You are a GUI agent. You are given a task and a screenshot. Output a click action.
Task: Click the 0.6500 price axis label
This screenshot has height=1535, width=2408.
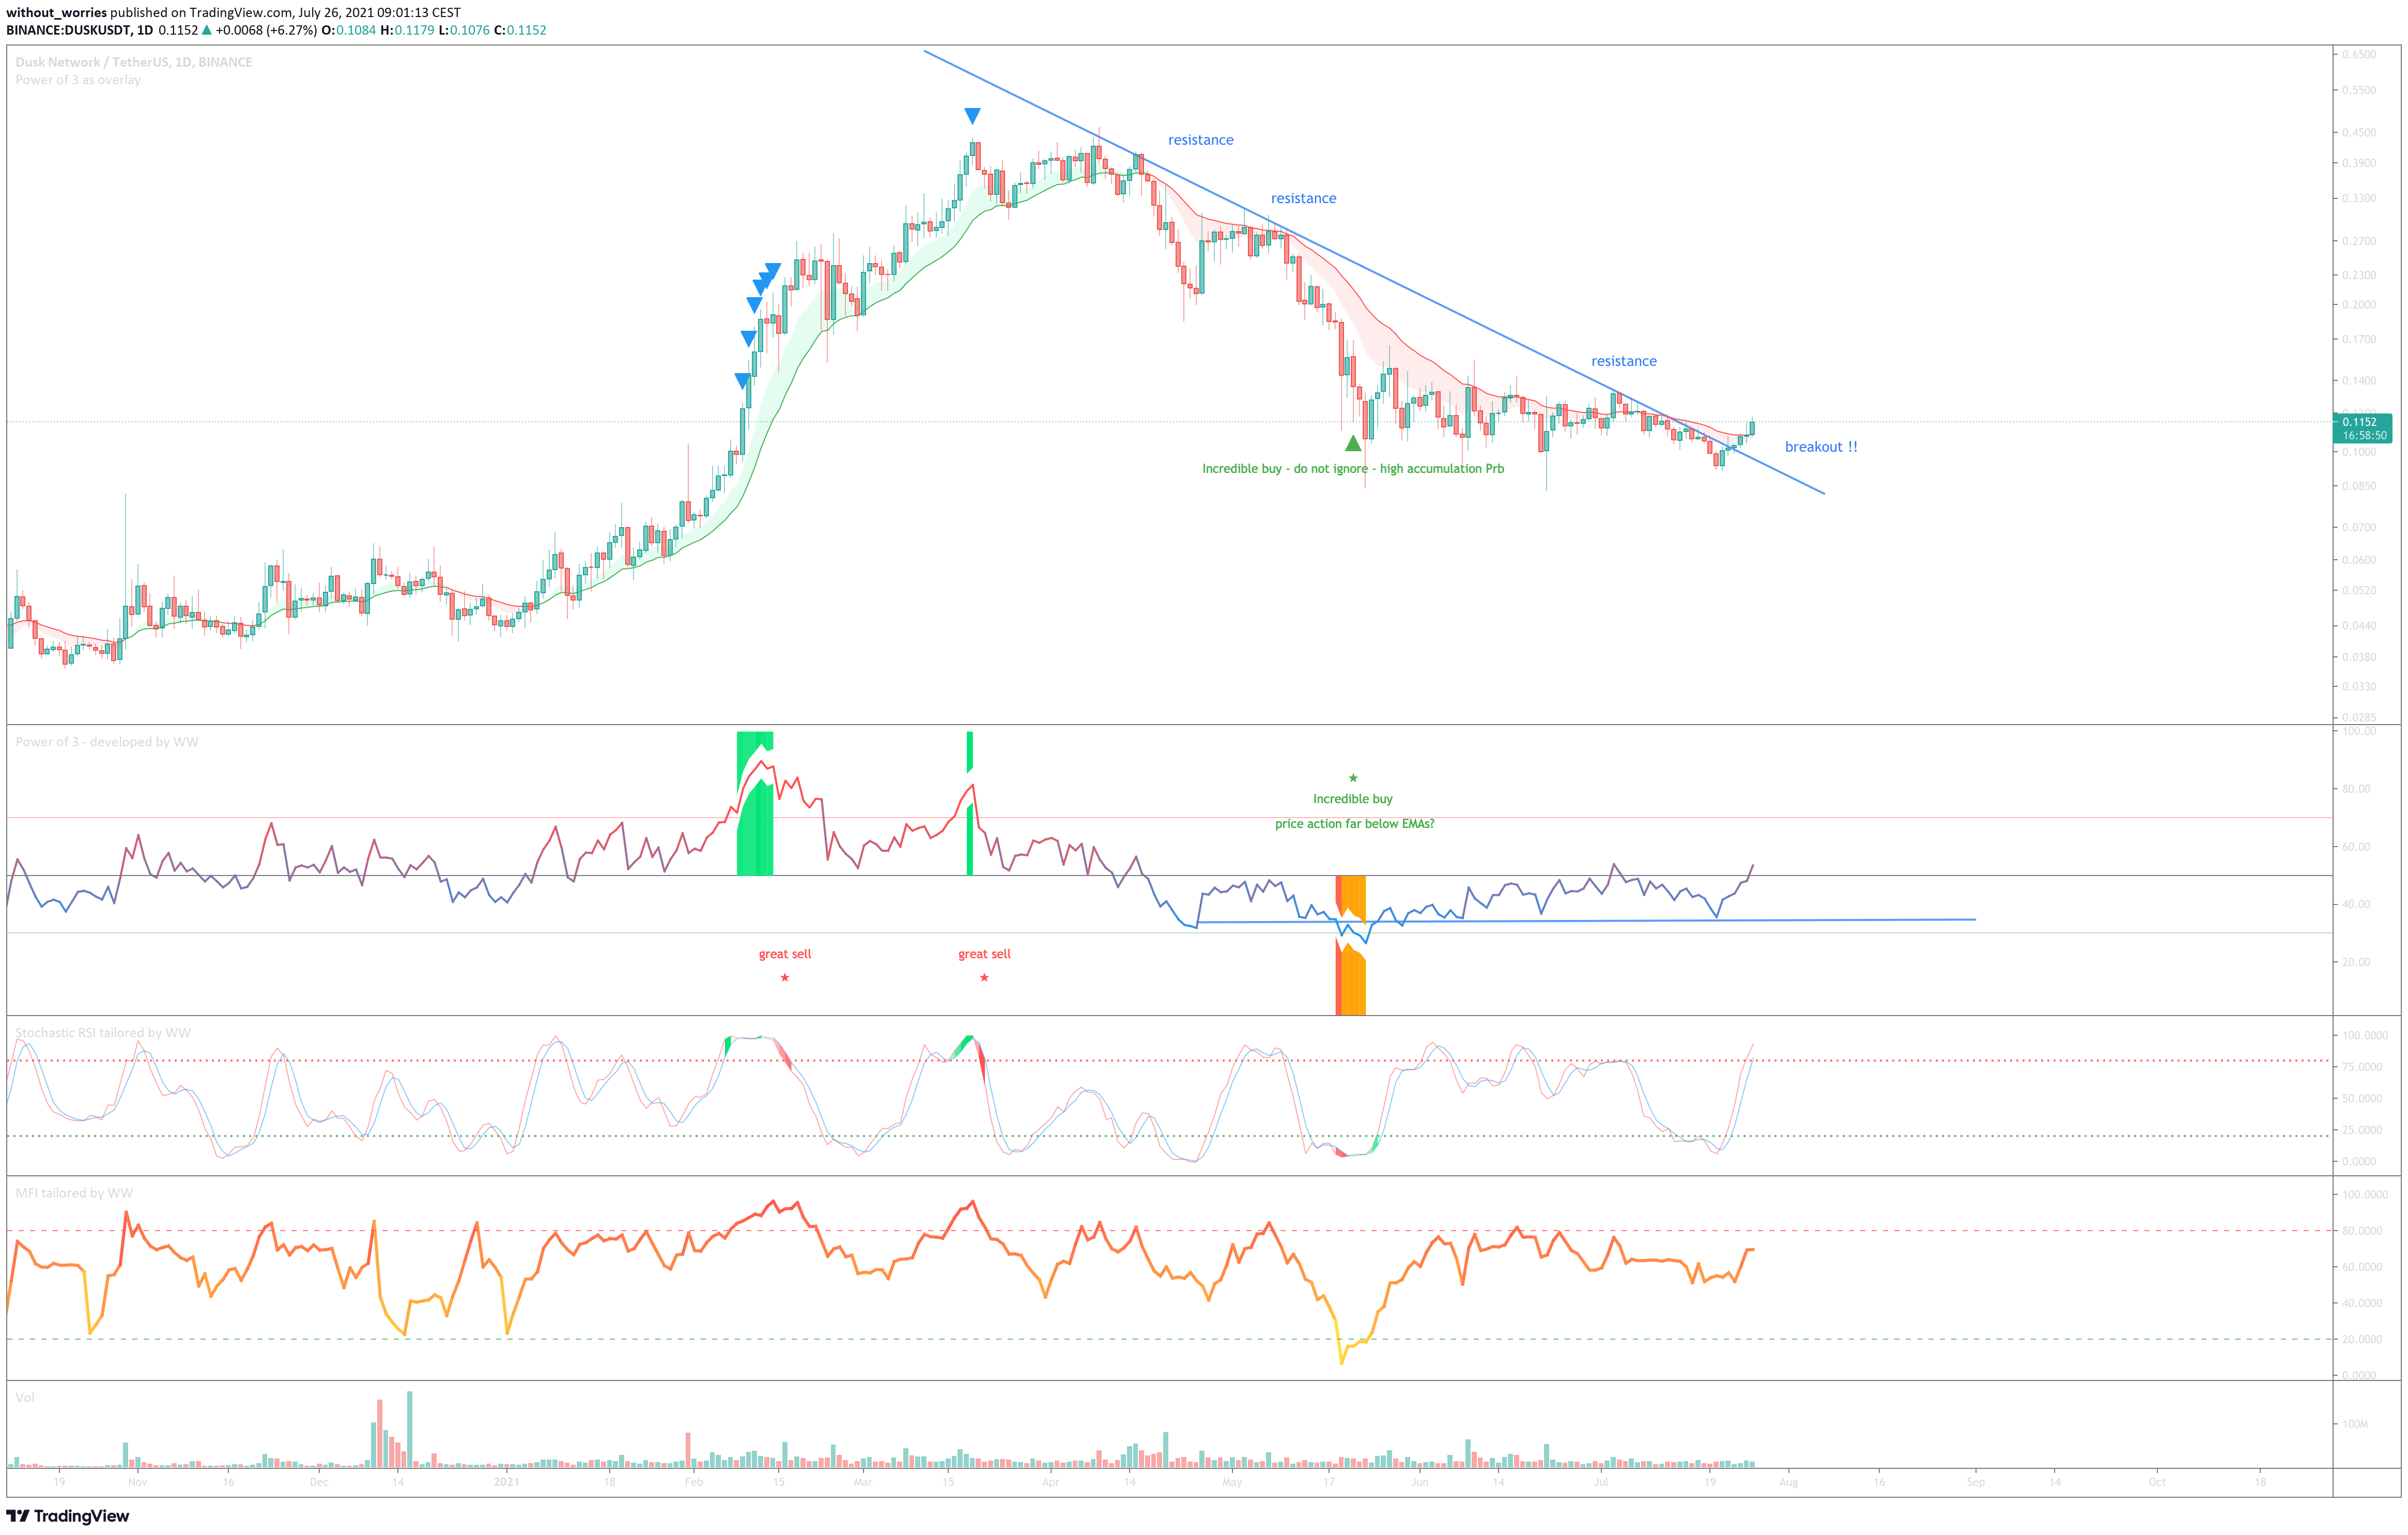2359,55
